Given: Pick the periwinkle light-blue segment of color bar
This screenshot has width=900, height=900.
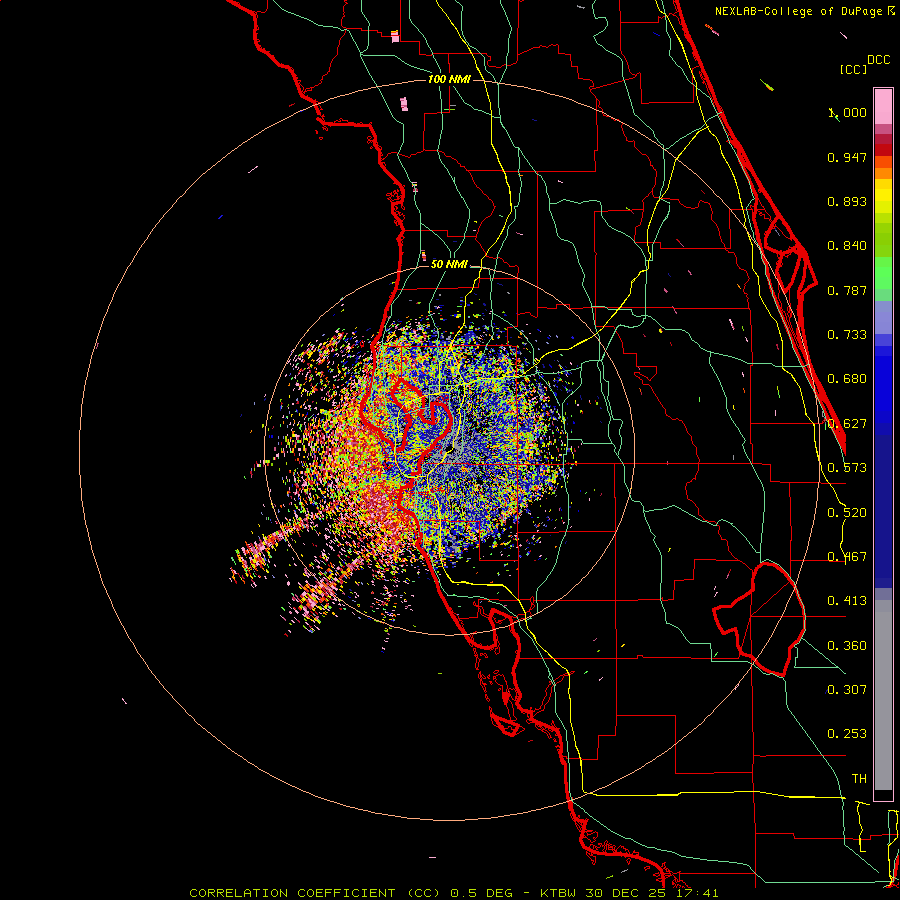Looking at the screenshot, I should point(883,317).
